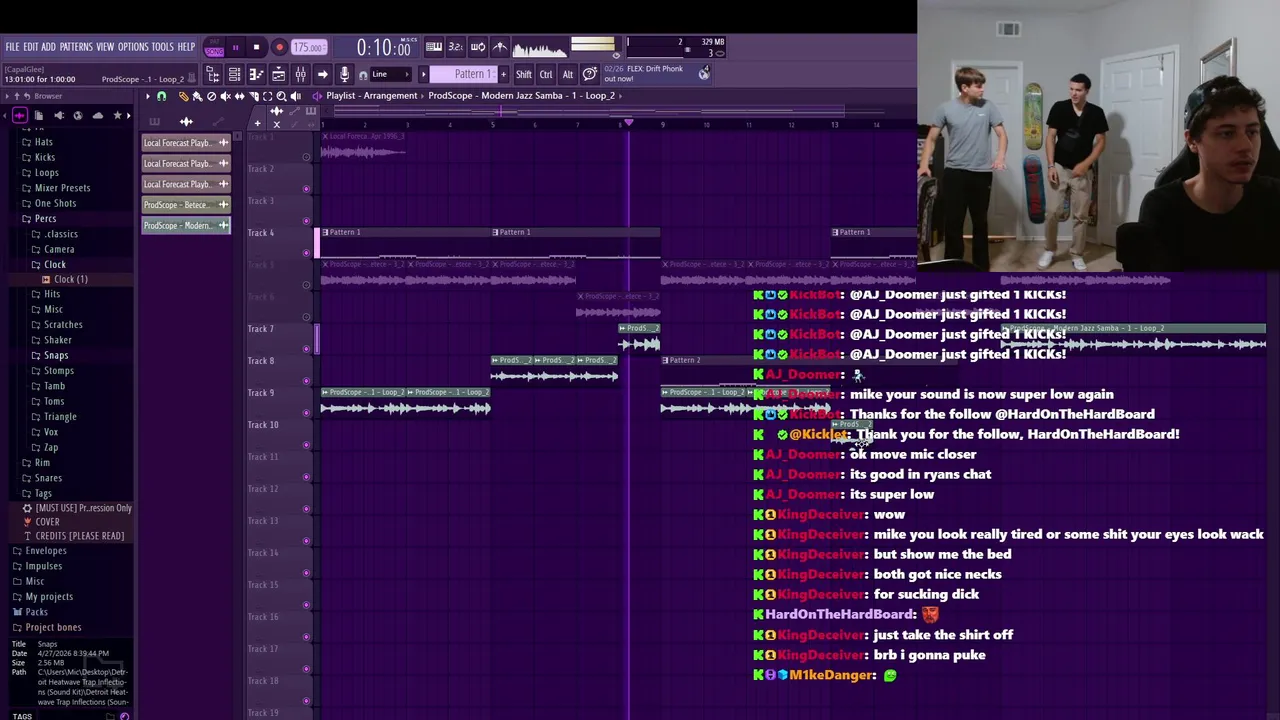The image size is (1280, 720).
Task: Select the Draw pencil tool in Playlist
Action: 184,96
